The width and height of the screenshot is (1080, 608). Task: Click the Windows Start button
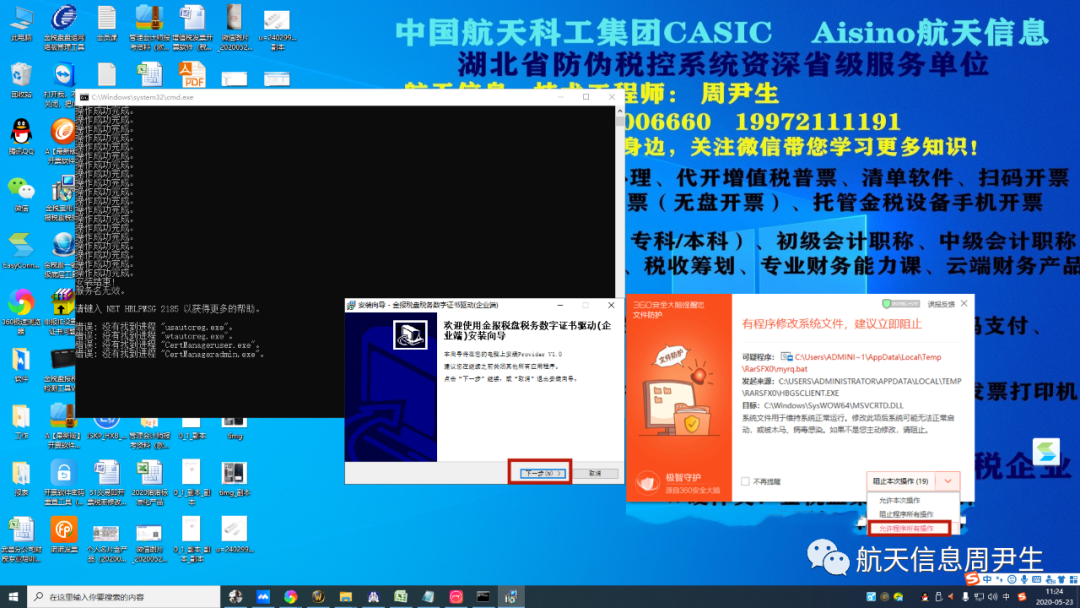(13, 596)
